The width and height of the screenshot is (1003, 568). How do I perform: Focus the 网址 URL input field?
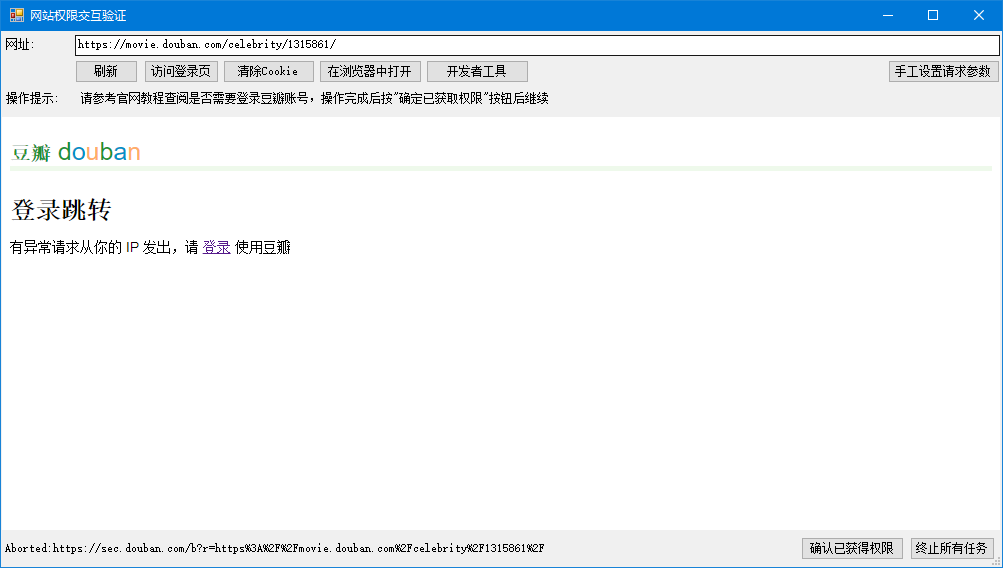[x=537, y=45]
